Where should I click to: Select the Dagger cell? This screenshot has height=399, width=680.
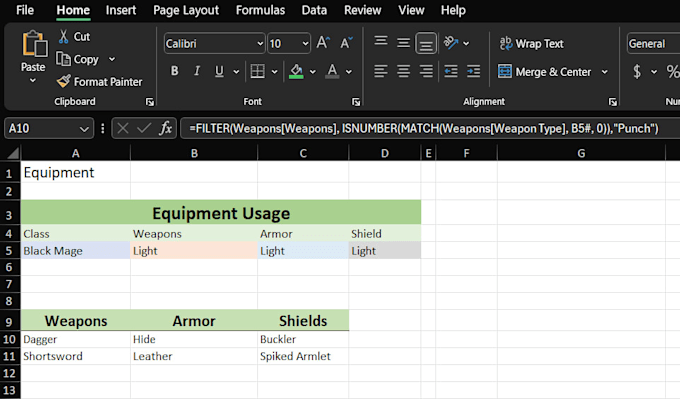[x=75, y=339]
